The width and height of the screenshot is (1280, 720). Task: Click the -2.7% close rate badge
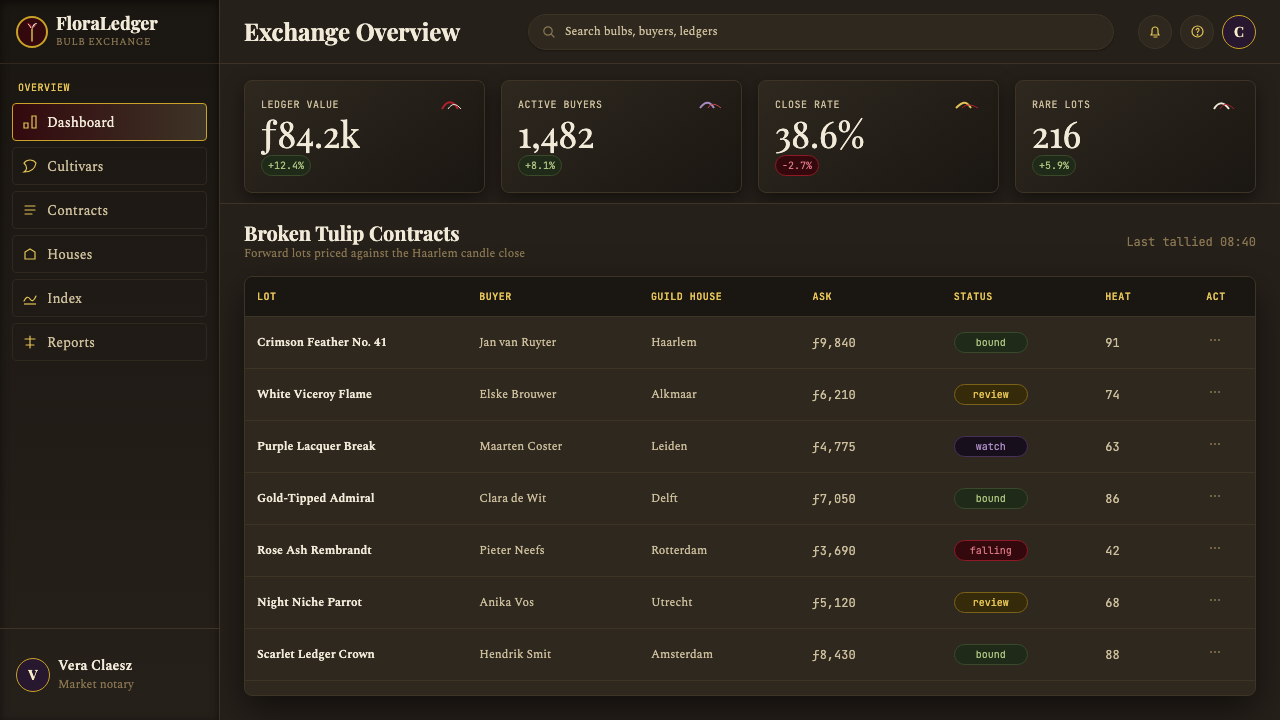coord(797,165)
